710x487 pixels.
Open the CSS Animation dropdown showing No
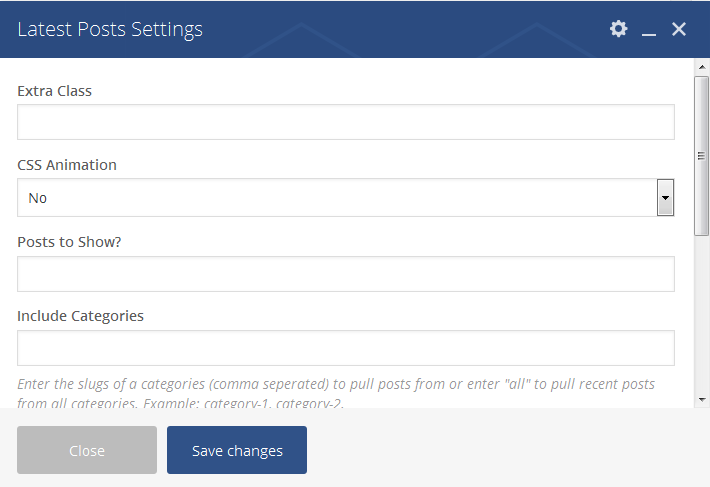click(336, 198)
